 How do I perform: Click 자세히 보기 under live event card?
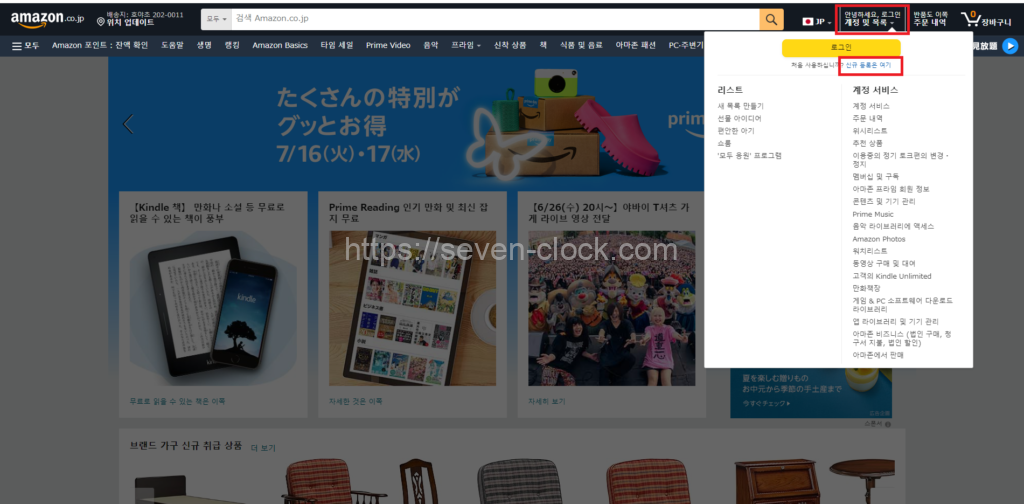547,402
